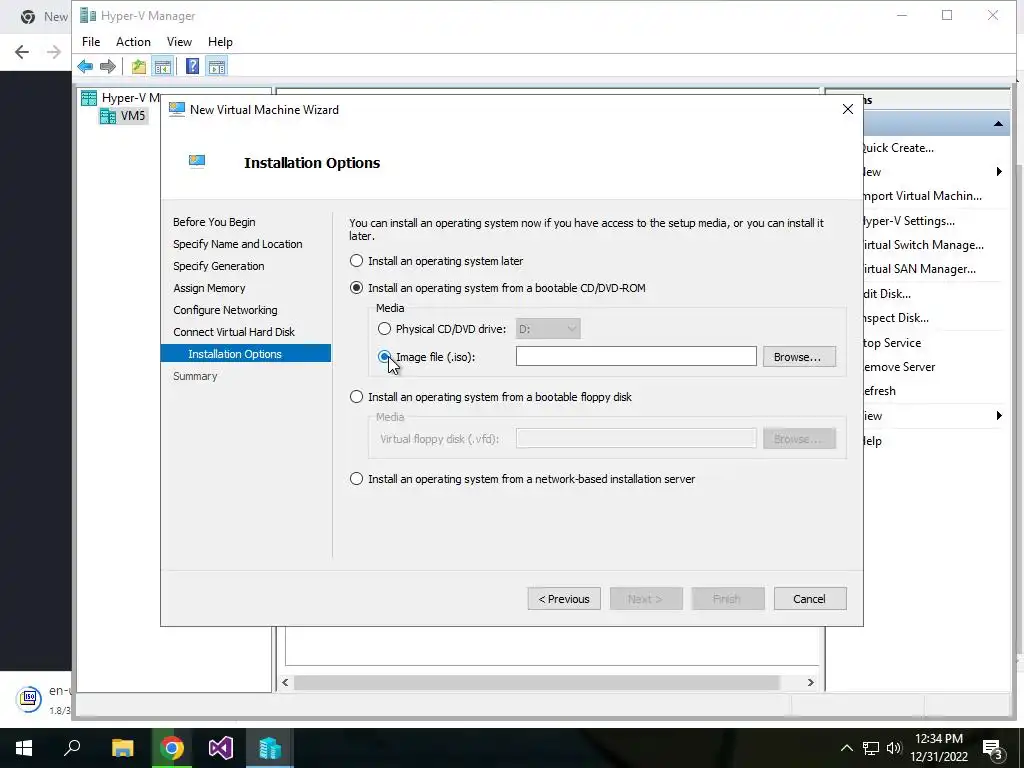Toggle the show/hide console tree toolbar icon

163,66
